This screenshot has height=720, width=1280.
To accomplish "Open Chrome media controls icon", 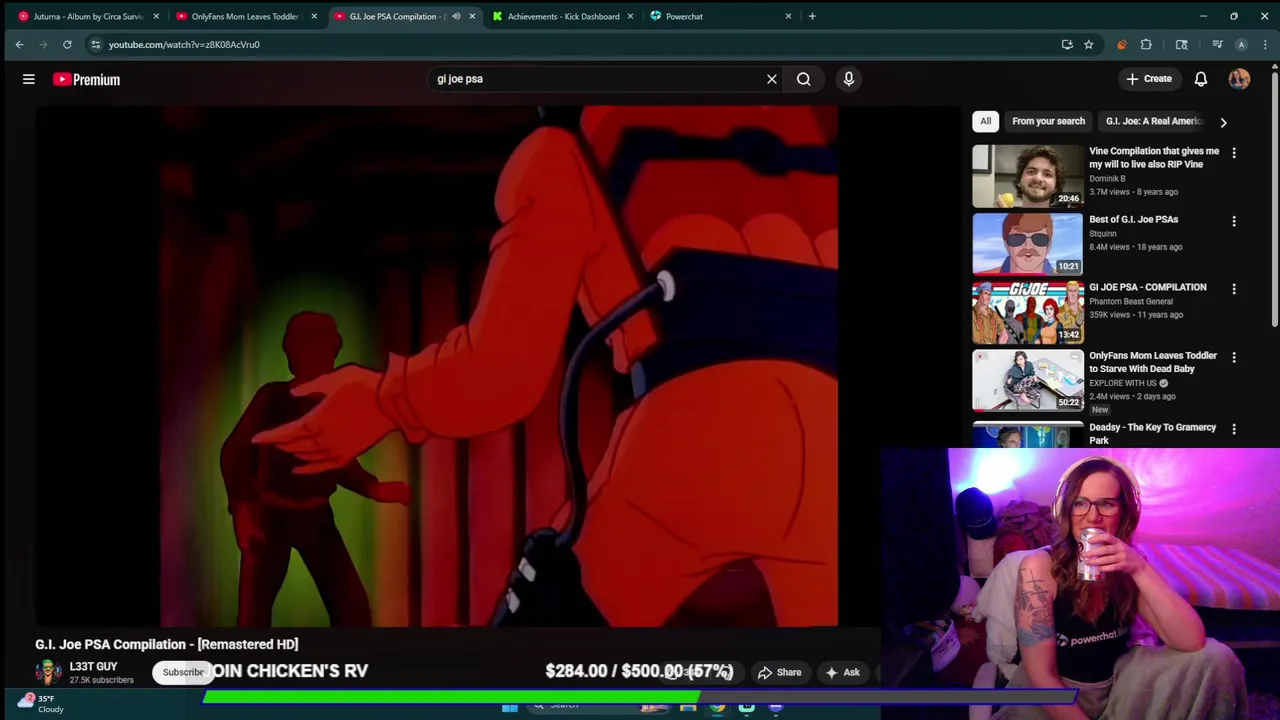I will tap(1217, 44).
